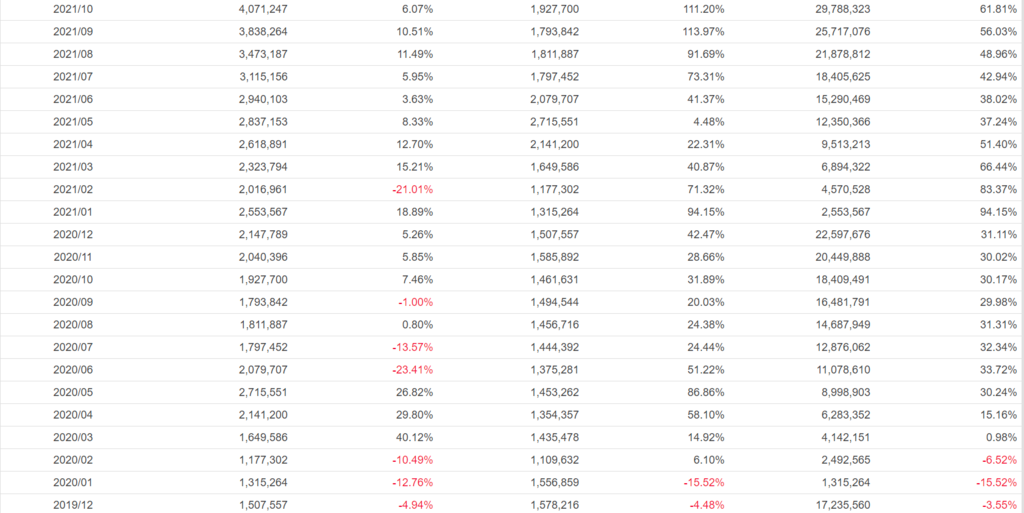Select the 2020/09 date cell
The image size is (1024, 513).
tap(72, 302)
